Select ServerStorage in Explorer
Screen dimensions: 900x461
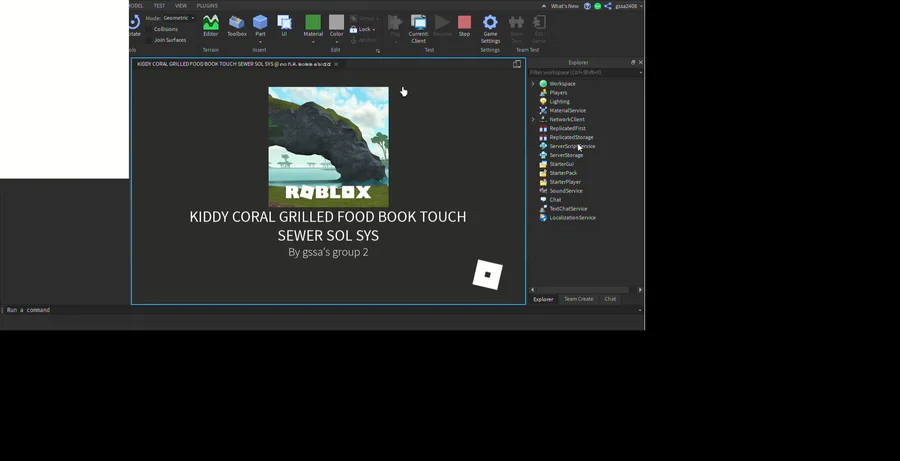click(x=566, y=155)
